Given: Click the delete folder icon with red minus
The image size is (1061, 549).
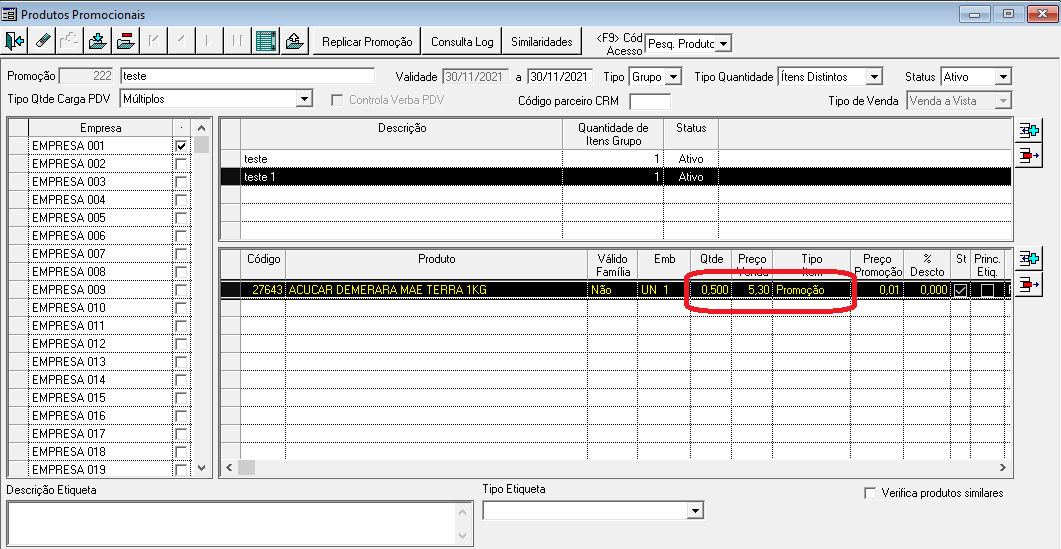Looking at the screenshot, I should click(x=126, y=41).
